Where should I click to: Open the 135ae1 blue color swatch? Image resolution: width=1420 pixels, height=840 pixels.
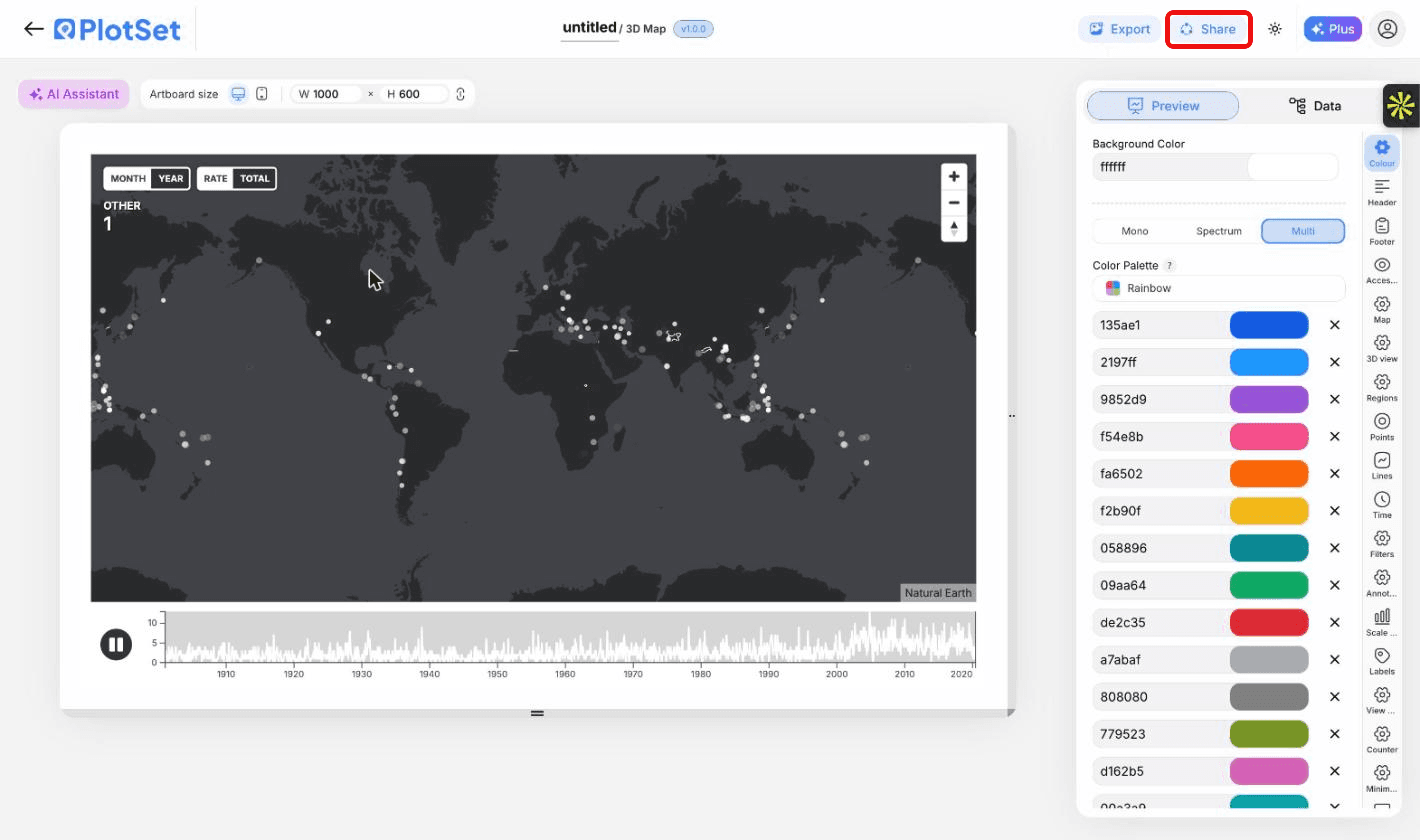[x=1269, y=325]
